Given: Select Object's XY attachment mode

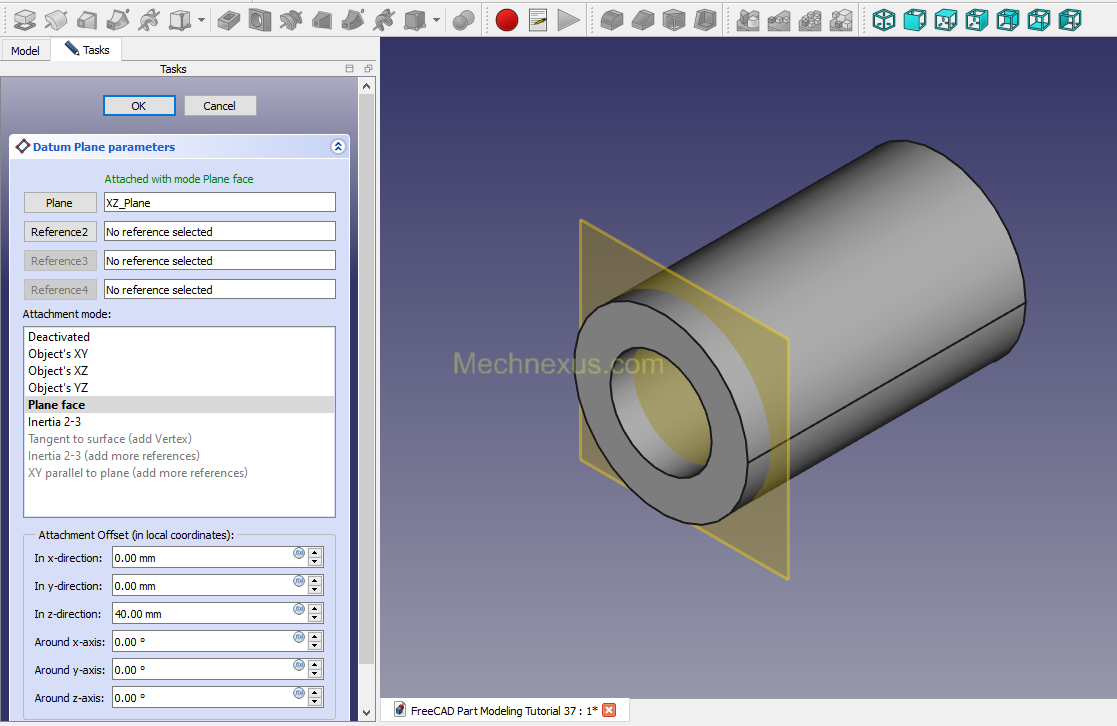Looking at the screenshot, I should (58, 354).
